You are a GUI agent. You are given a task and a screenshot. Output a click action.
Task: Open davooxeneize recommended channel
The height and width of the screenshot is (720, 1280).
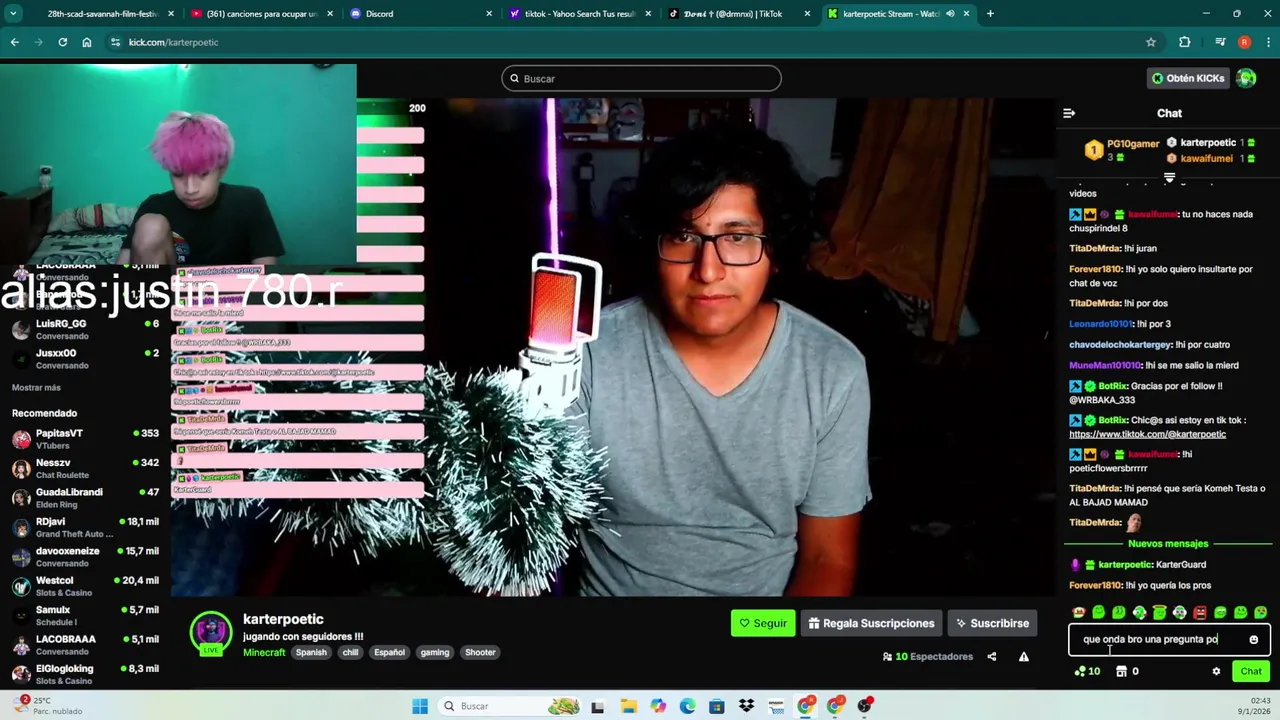[86, 556]
